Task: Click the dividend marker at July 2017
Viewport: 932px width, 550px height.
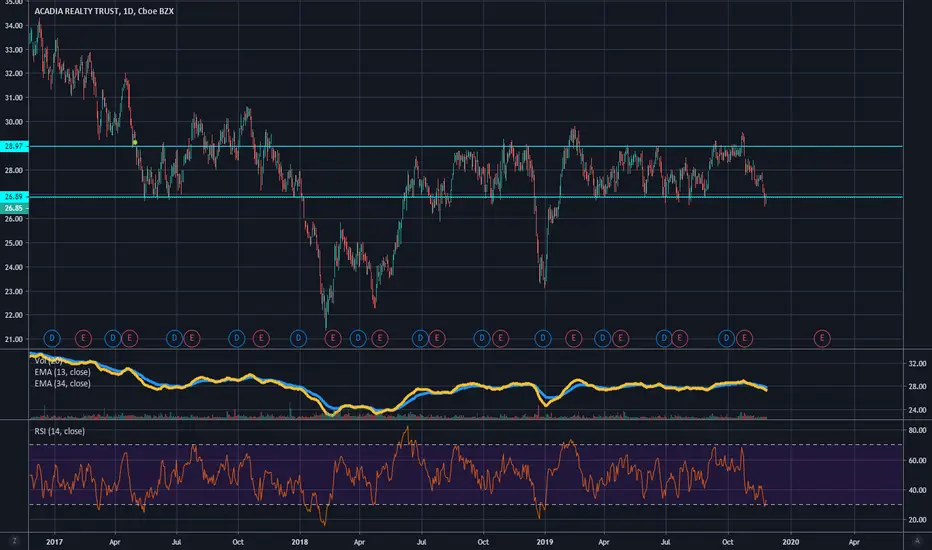Action: [x=174, y=338]
